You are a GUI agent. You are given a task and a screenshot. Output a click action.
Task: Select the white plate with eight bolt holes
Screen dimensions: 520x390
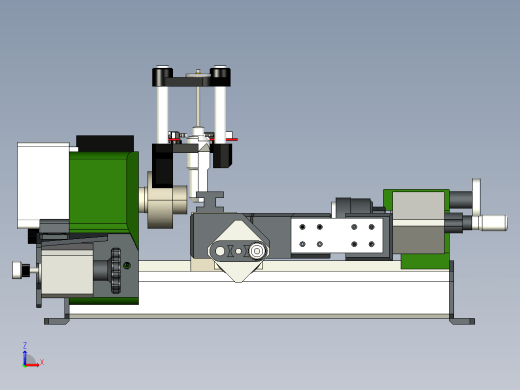click(337, 235)
